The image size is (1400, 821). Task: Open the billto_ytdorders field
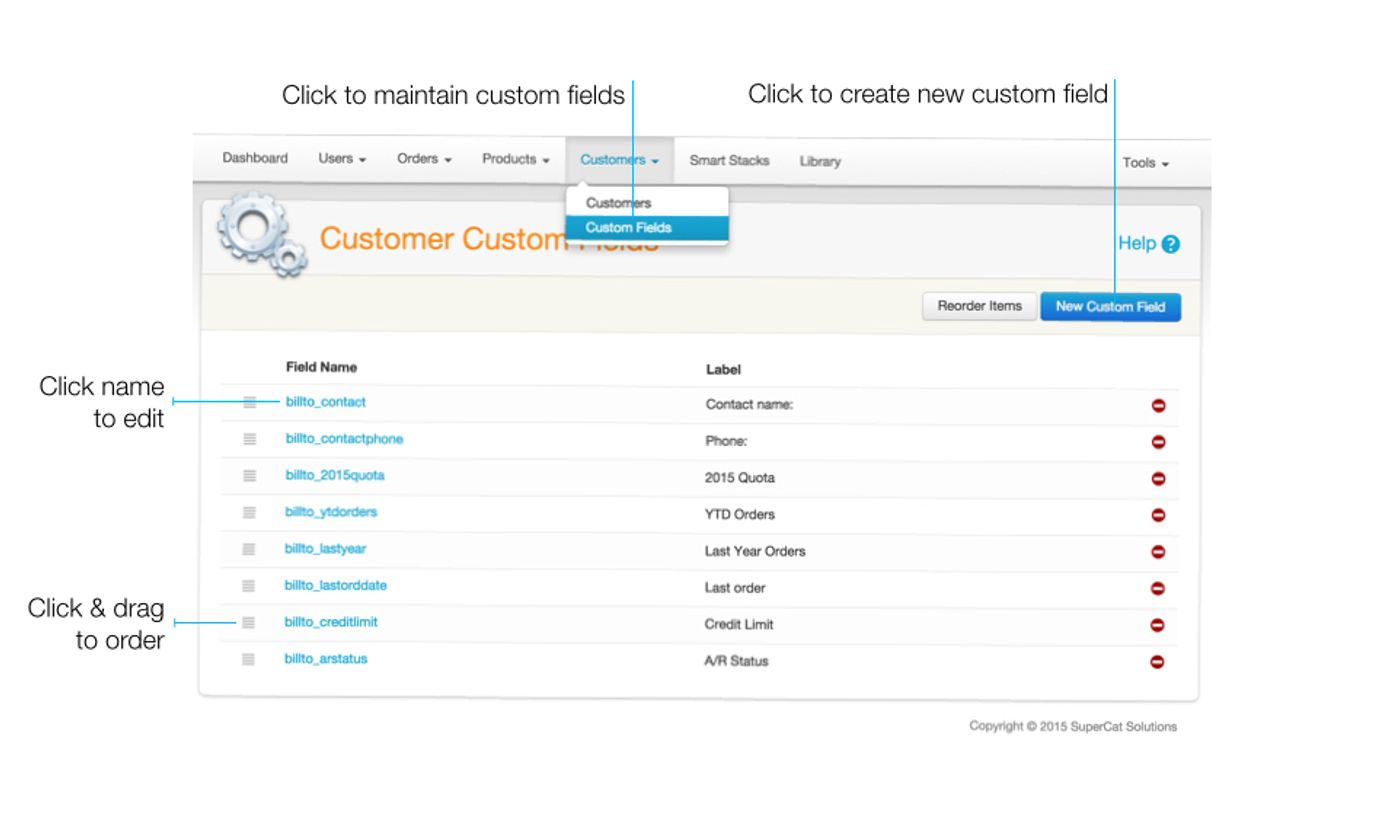331,512
